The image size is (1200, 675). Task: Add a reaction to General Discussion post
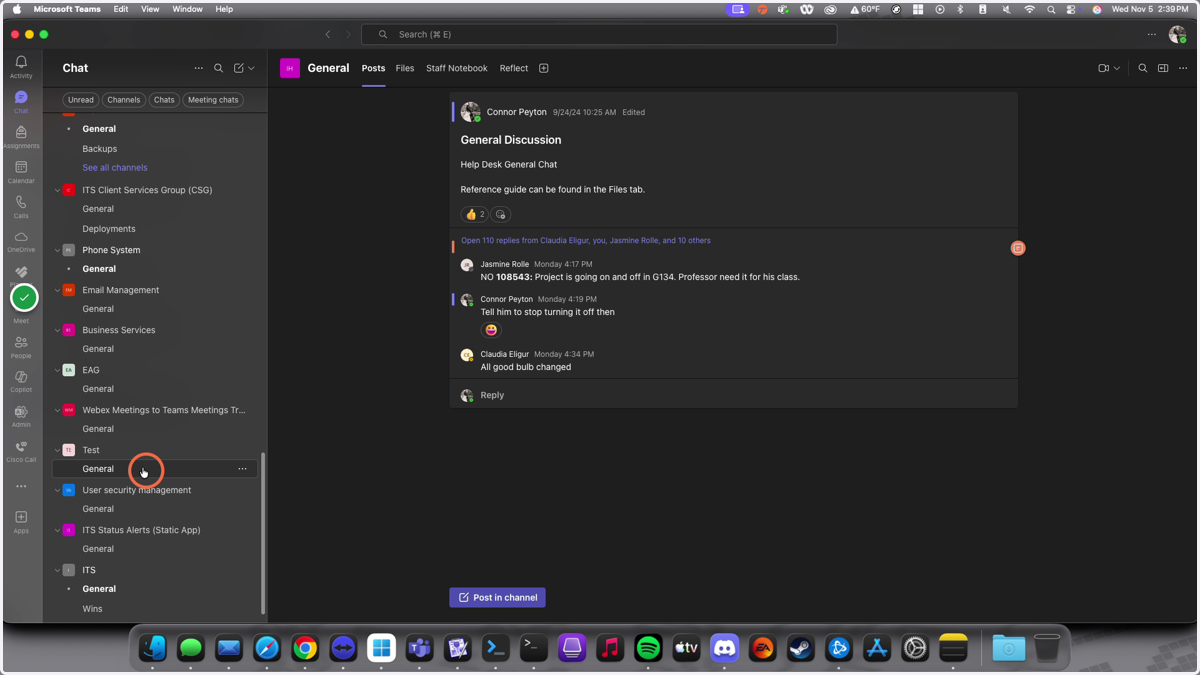501,214
